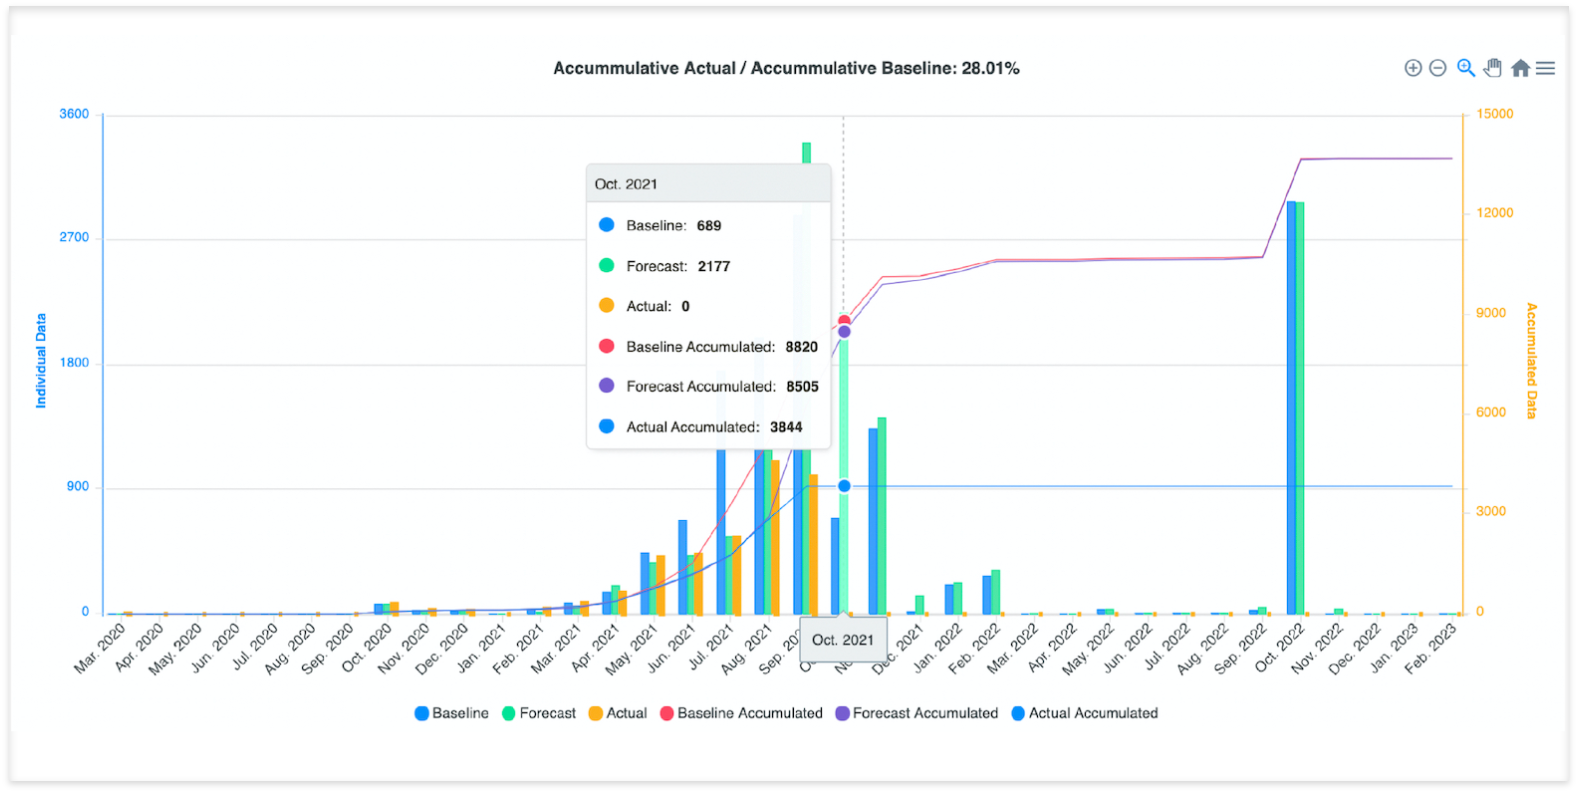Select blue Actual Accumulated point on chart line
Image resolution: width=1578 pixels, height=793 pixels.
click(x=844, y=486)
